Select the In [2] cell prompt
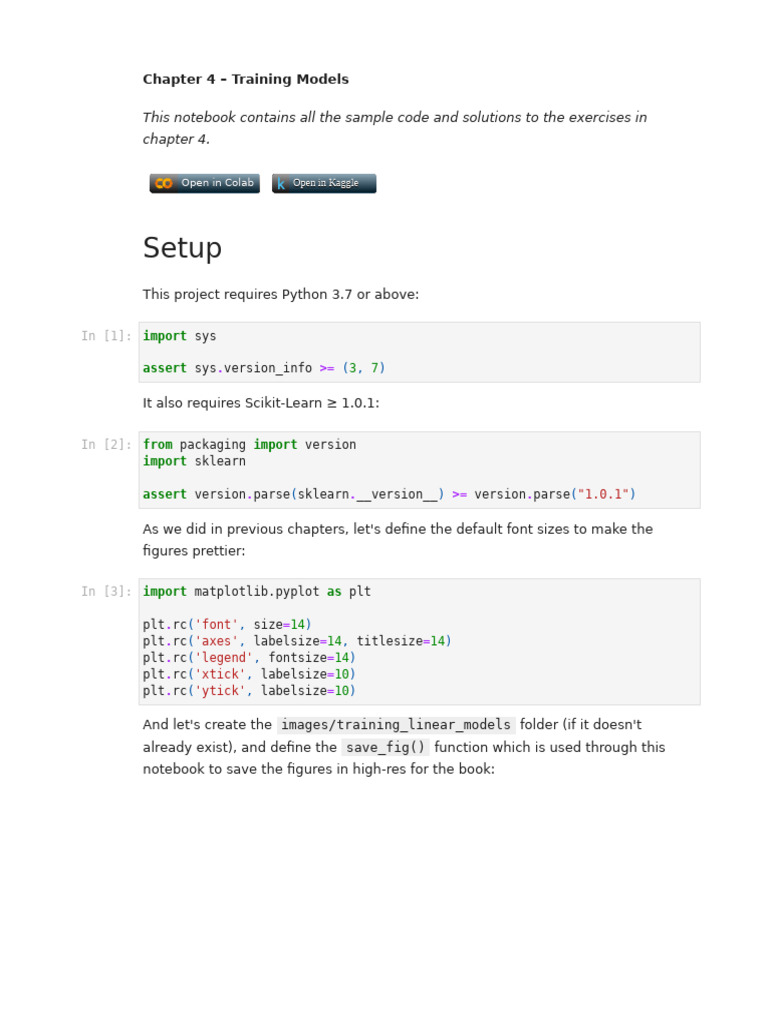768x1024 pixels. [x=106, y=445]
